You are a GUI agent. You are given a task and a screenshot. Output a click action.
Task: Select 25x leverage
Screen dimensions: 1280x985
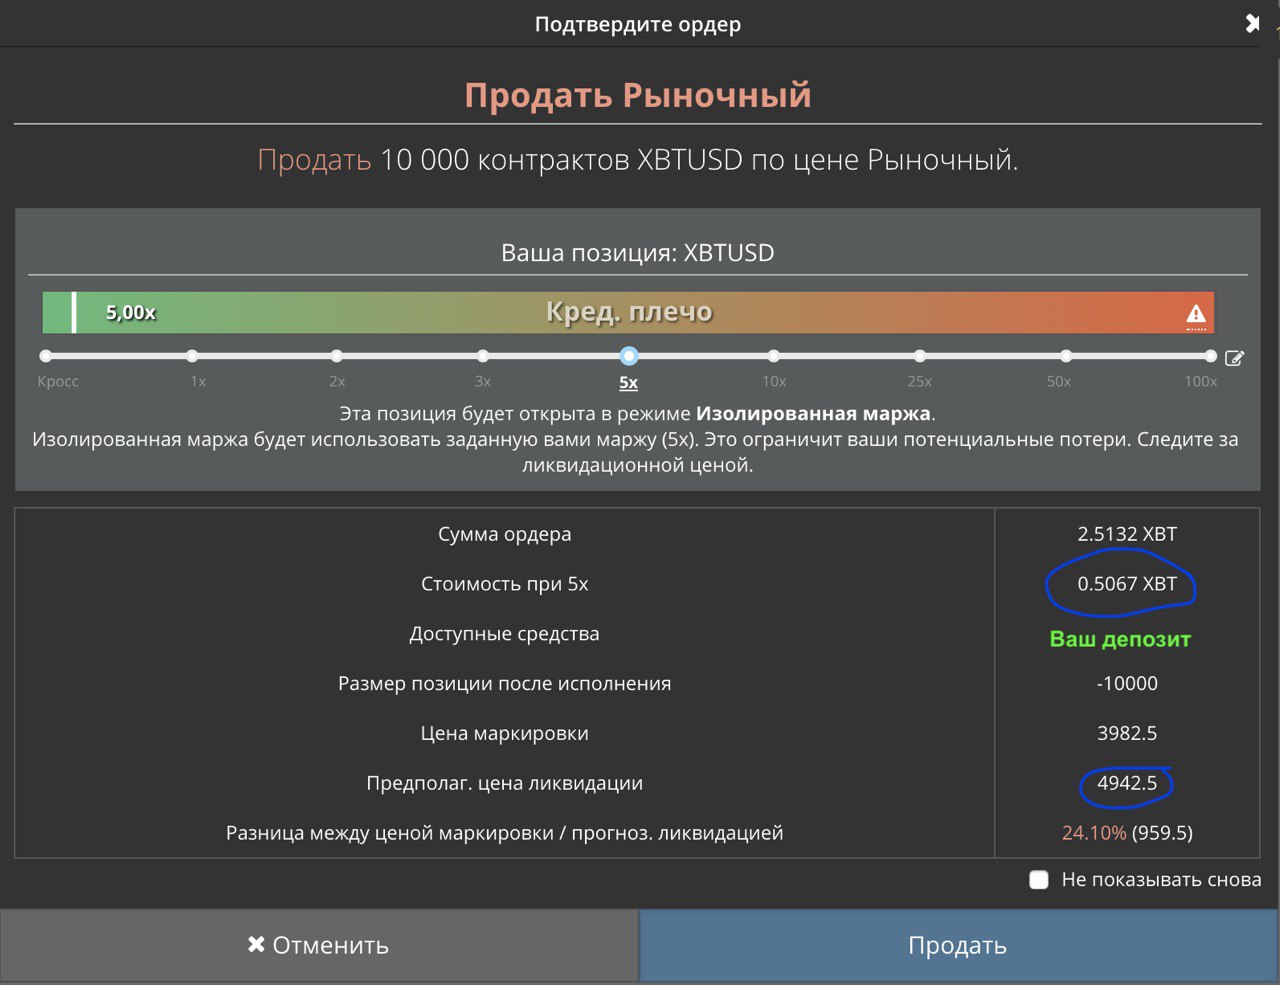[919, 355]
